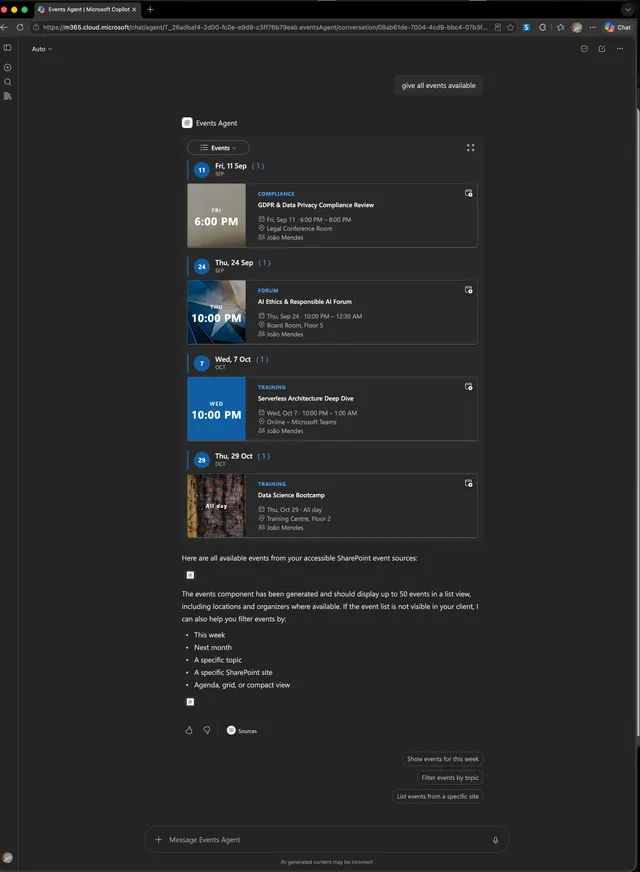Click the COMPLIANCE category label
This screenshot has width=640, height=872.
pos(276,194)
